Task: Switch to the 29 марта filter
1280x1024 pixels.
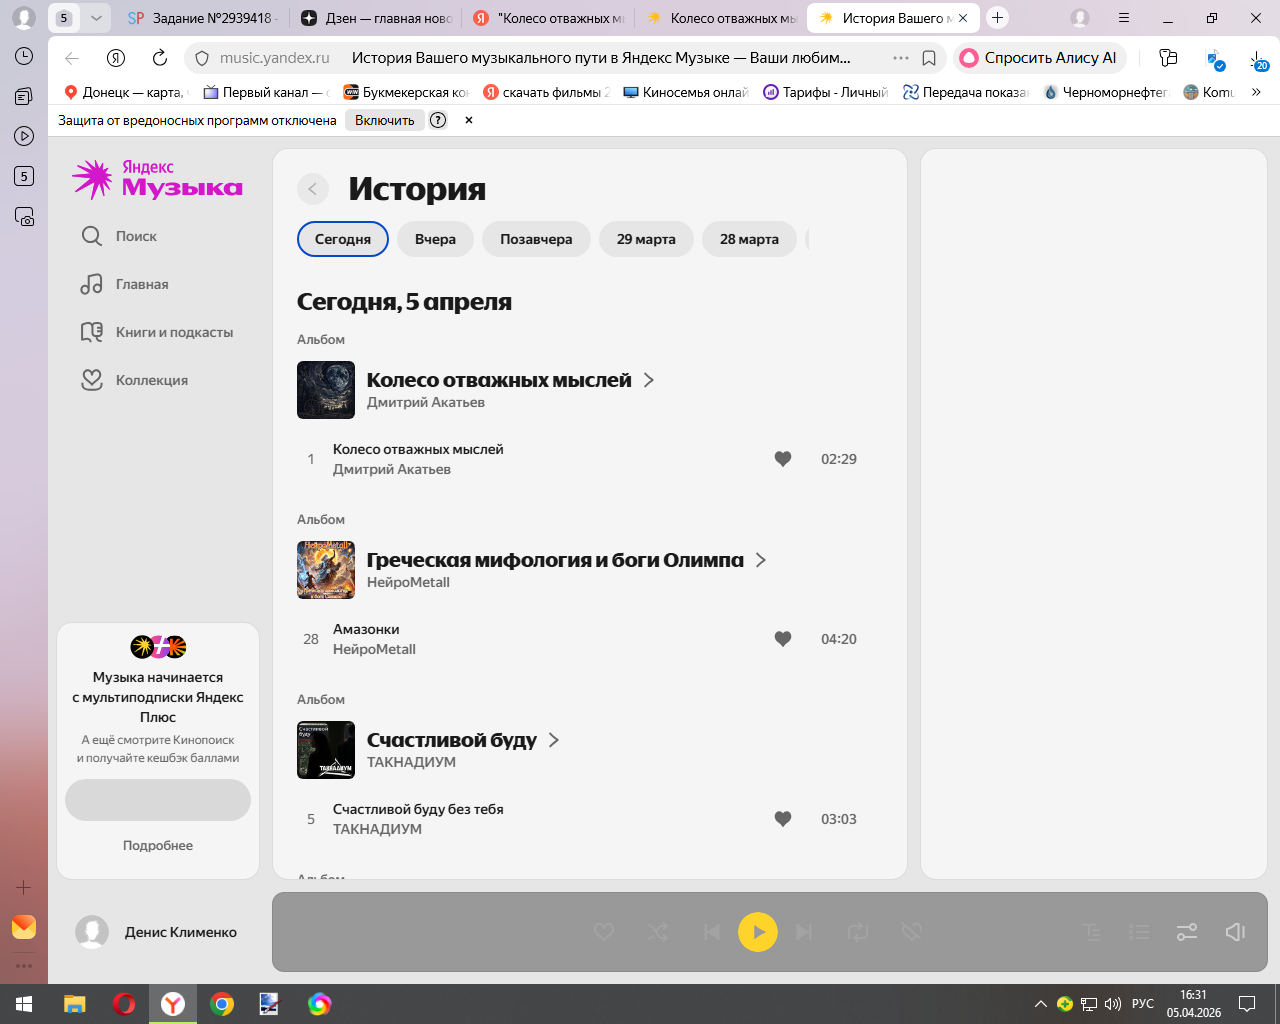Action: click(646, 239)
